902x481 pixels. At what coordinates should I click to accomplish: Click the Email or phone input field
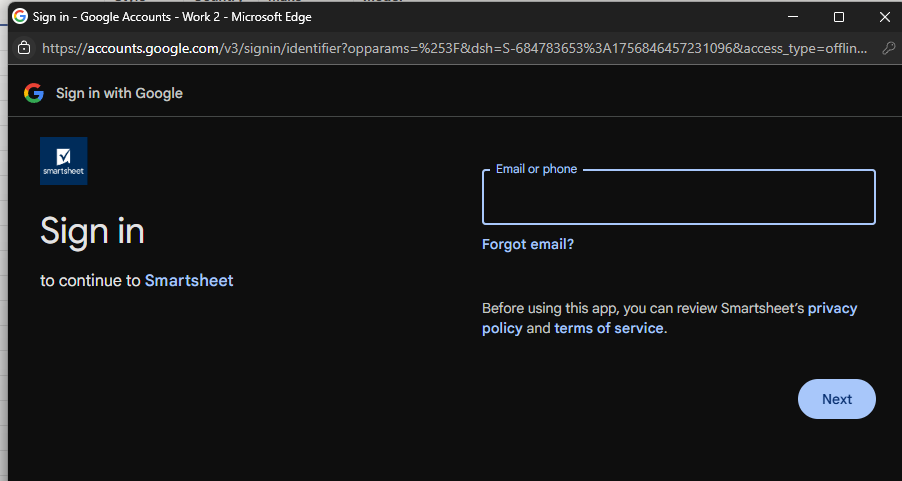pos(678,197)
